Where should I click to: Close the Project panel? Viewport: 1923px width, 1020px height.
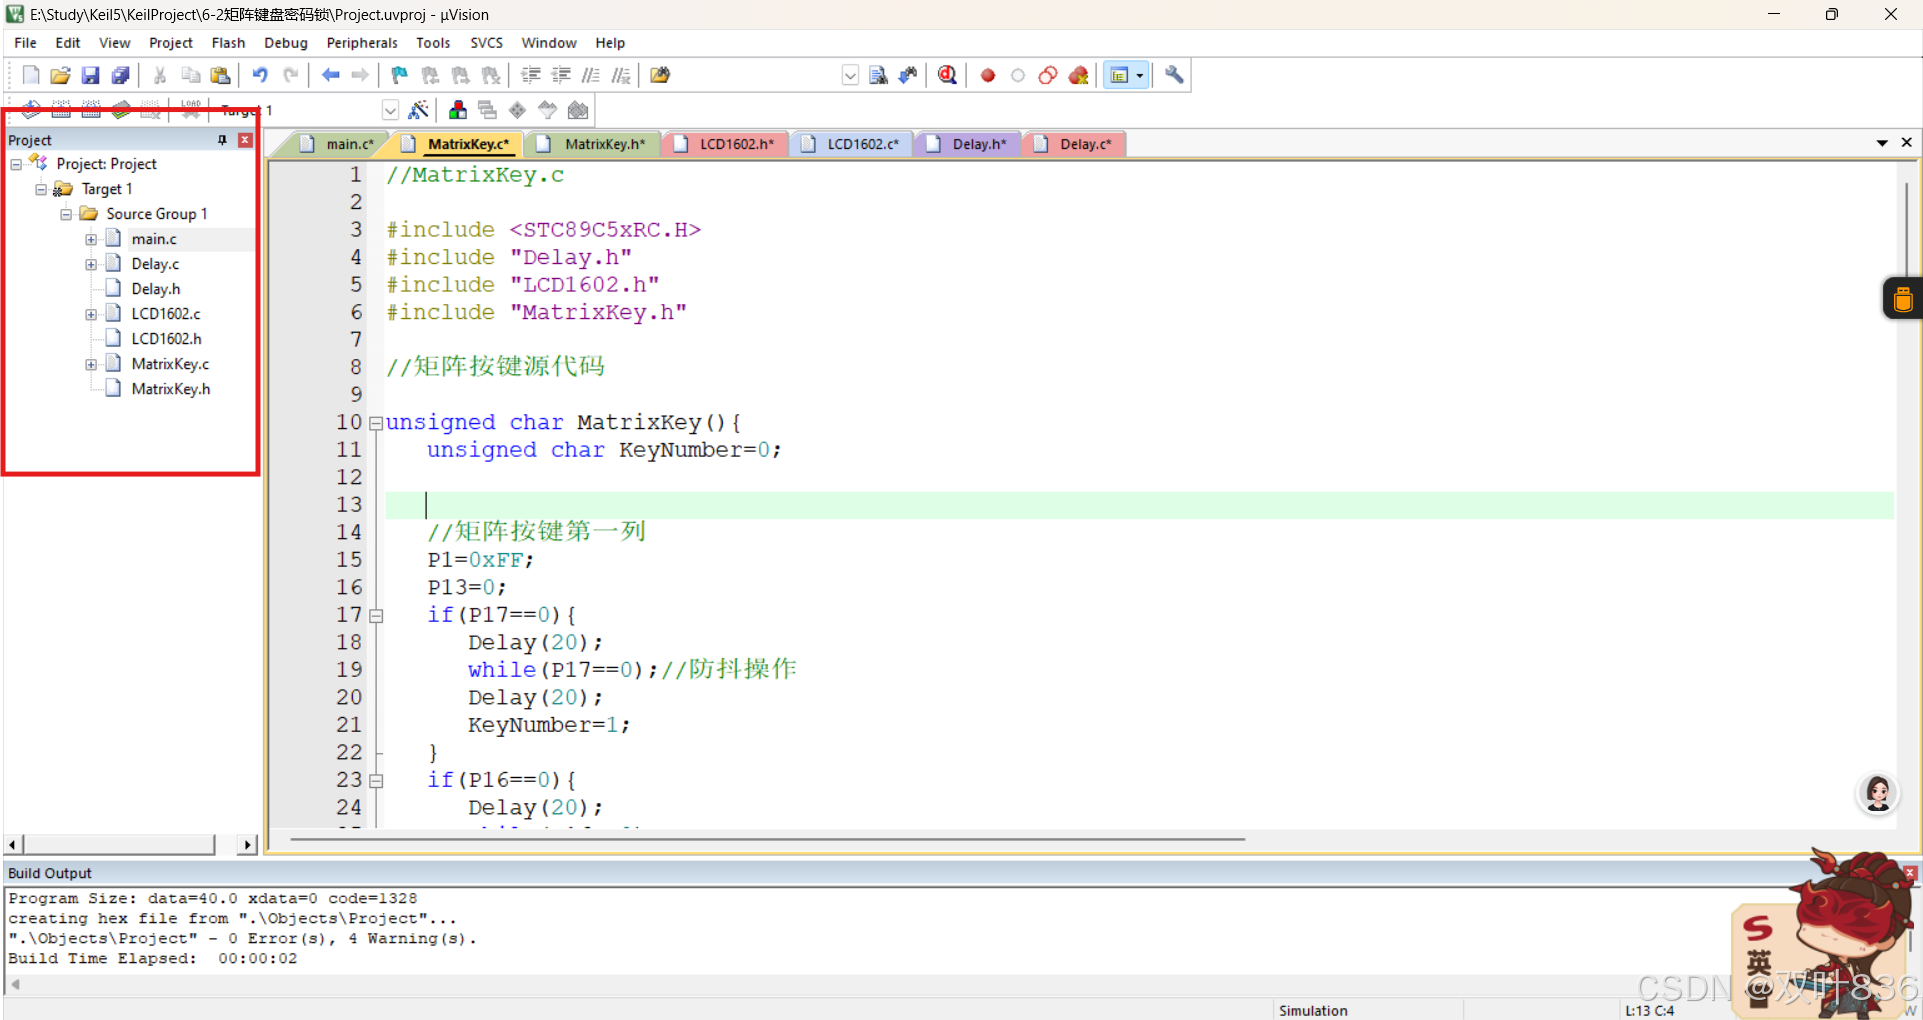coord(245,140)
